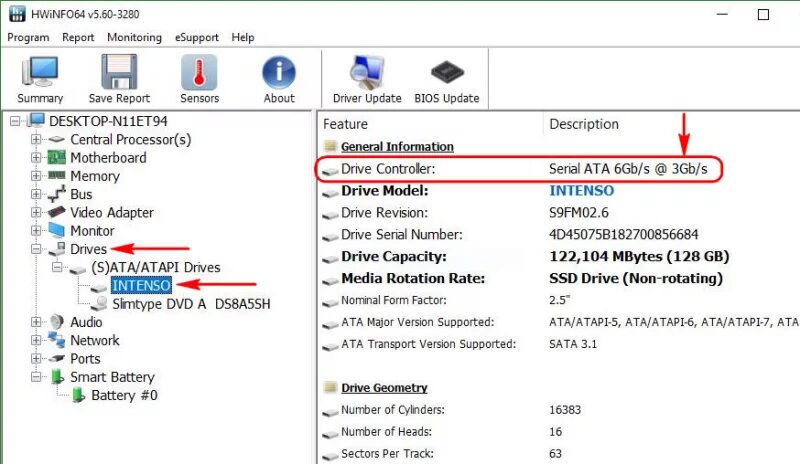Screen dimensions: 800x464
Task: Select the Ports icon in tree
Action: tap(57, 358)
